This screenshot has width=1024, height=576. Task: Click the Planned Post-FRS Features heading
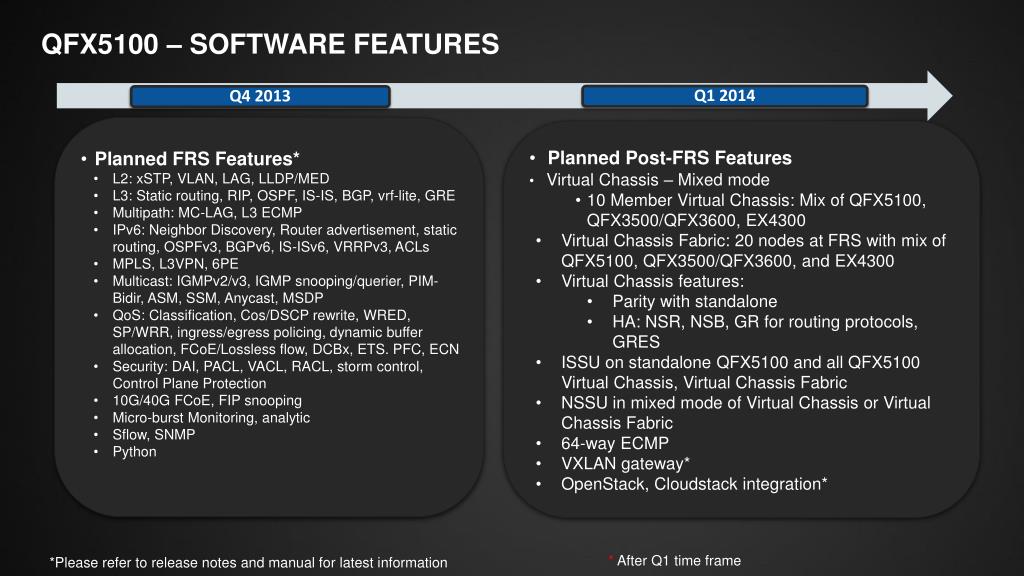coord(669,158)
